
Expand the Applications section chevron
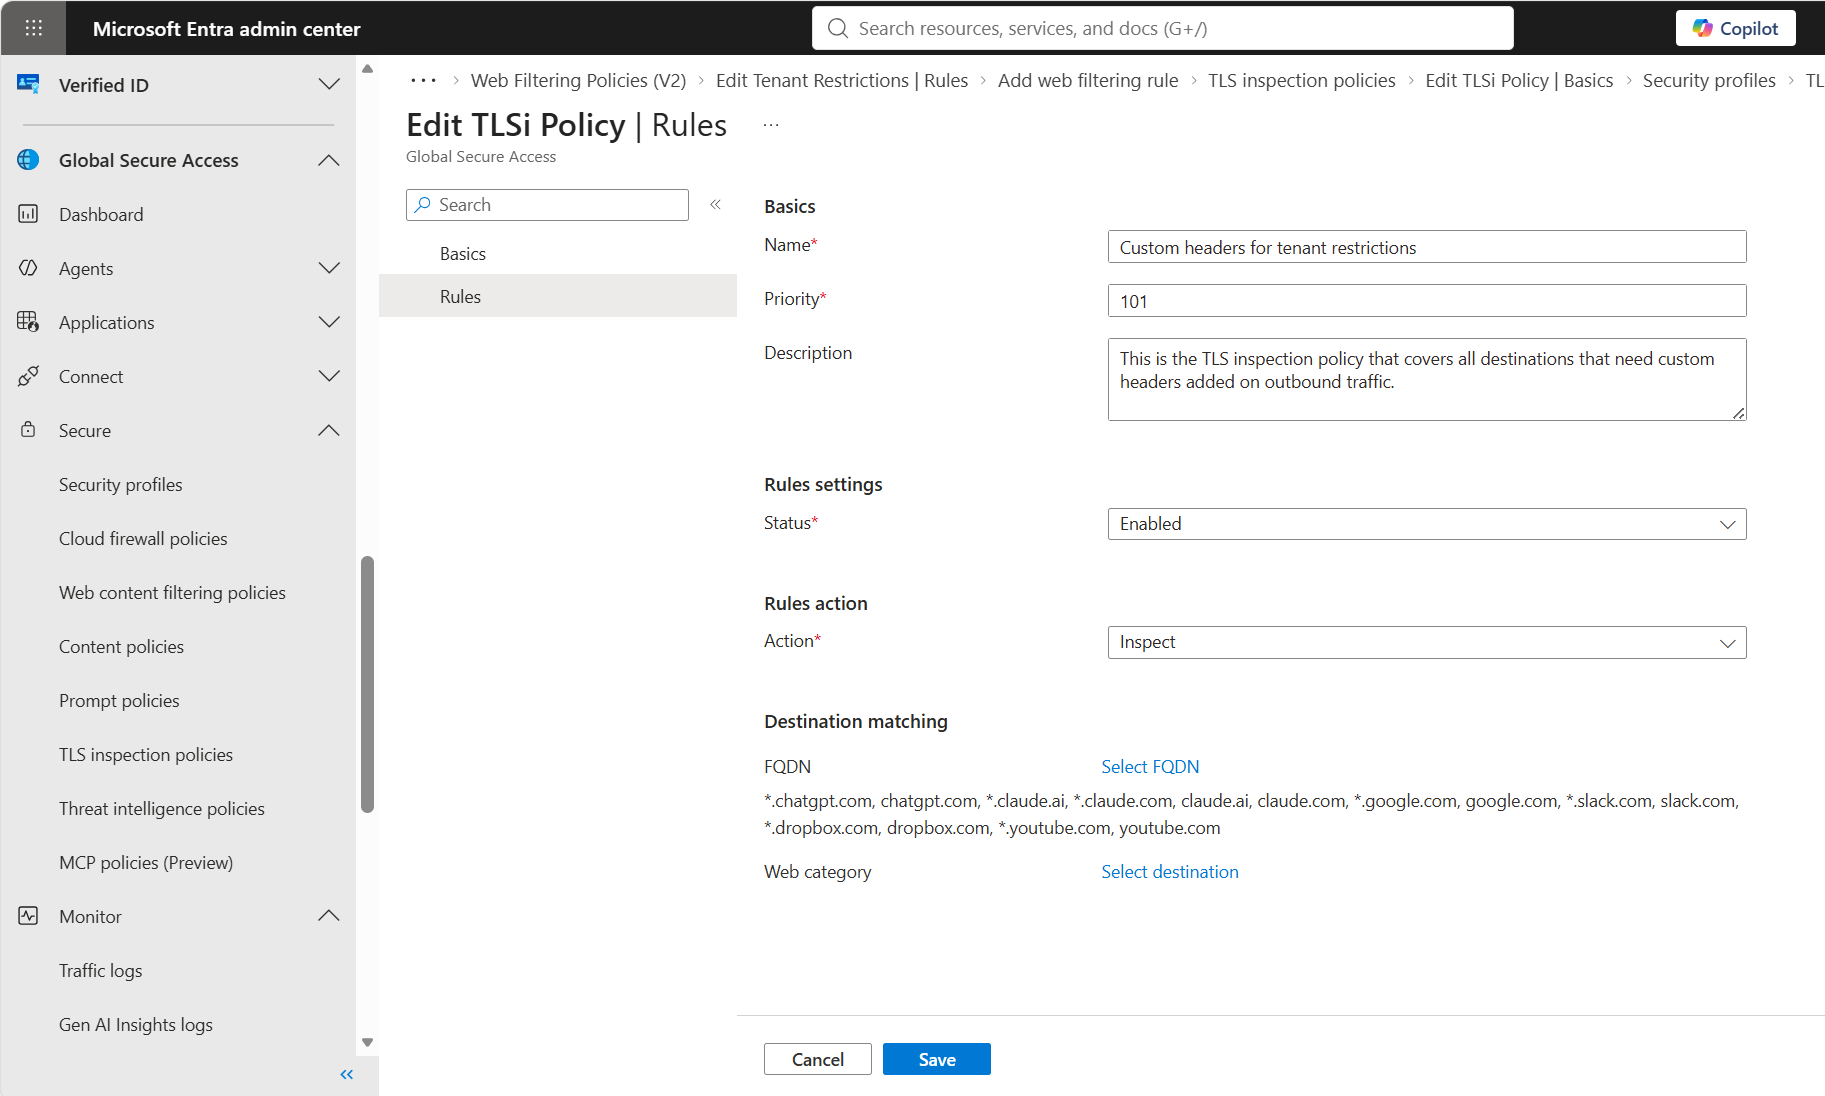(x=329, y=322)
